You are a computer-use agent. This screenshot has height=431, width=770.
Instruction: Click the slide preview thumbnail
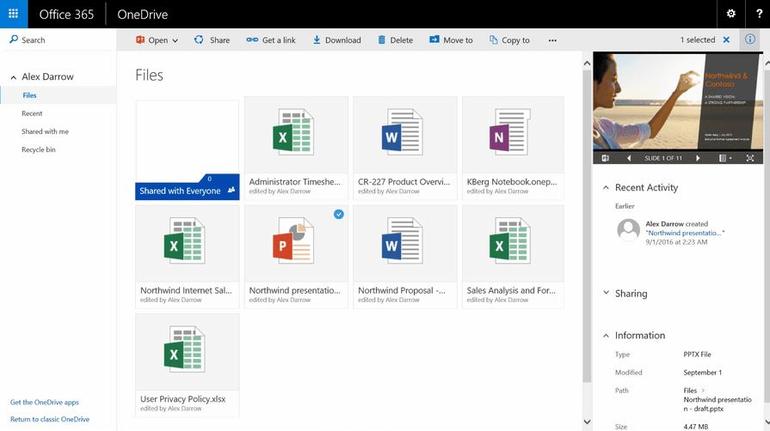[x=678, y=101]
